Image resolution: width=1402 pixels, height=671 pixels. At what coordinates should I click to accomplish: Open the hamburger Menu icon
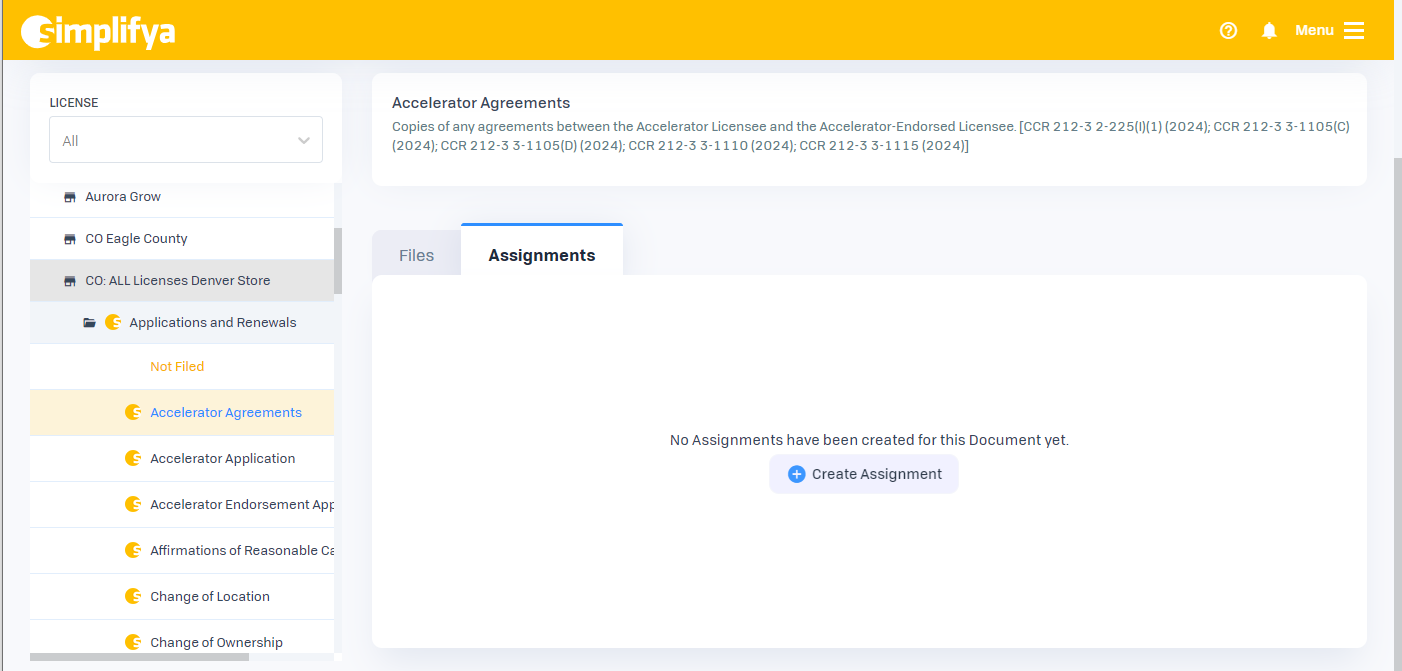[x=1354, y=31]
